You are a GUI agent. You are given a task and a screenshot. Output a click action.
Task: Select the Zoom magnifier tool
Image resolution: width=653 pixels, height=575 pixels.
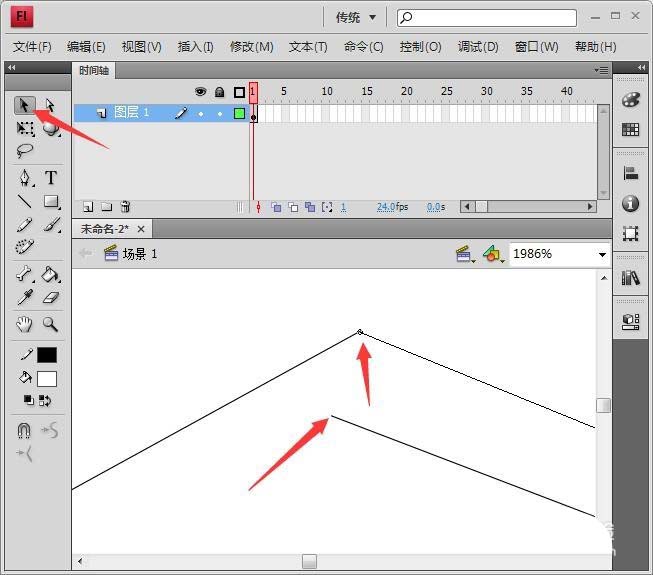pyautogui.click(x=50, y=324)
